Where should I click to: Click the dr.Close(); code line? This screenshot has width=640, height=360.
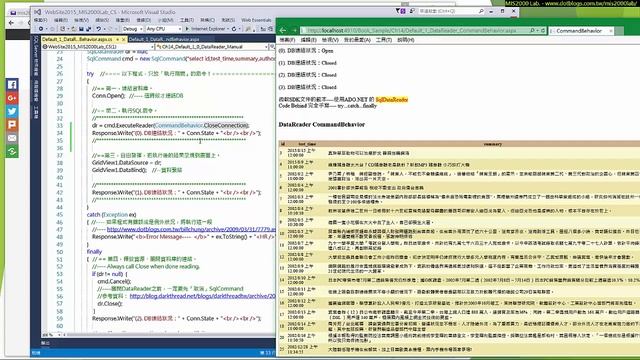[110, 303]
